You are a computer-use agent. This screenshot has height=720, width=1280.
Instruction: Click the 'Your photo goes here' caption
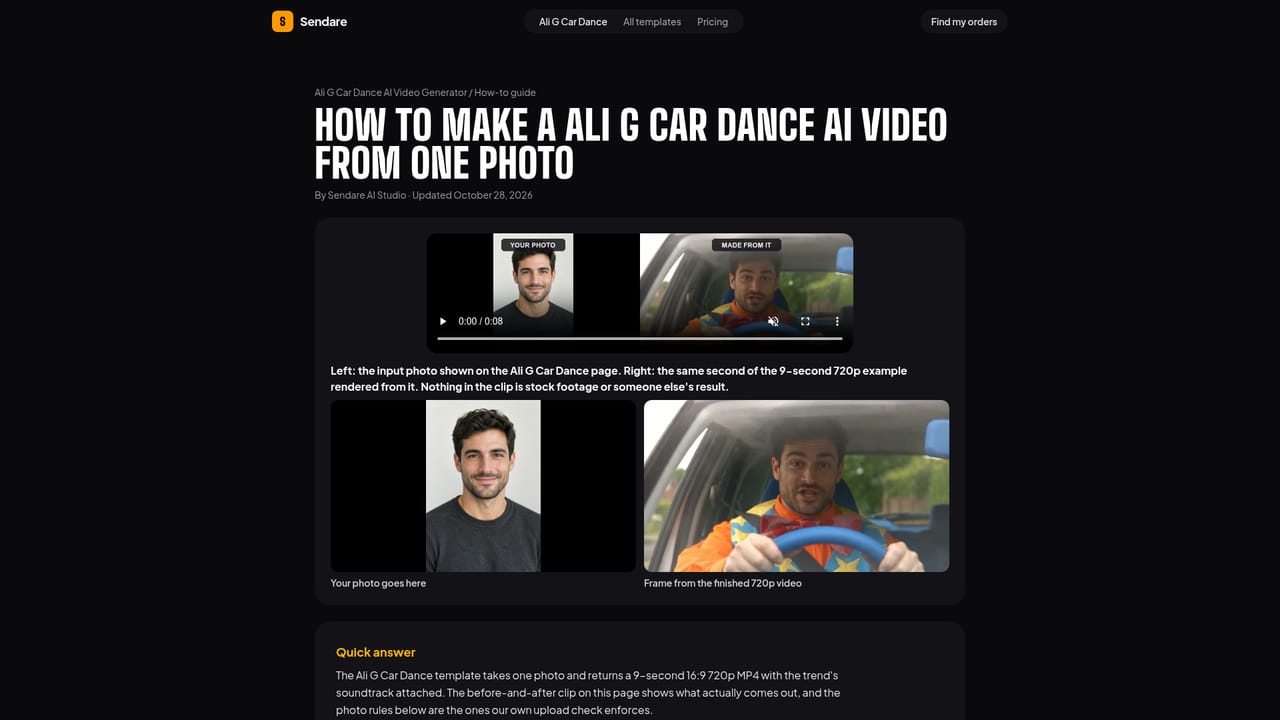(378, 583)
